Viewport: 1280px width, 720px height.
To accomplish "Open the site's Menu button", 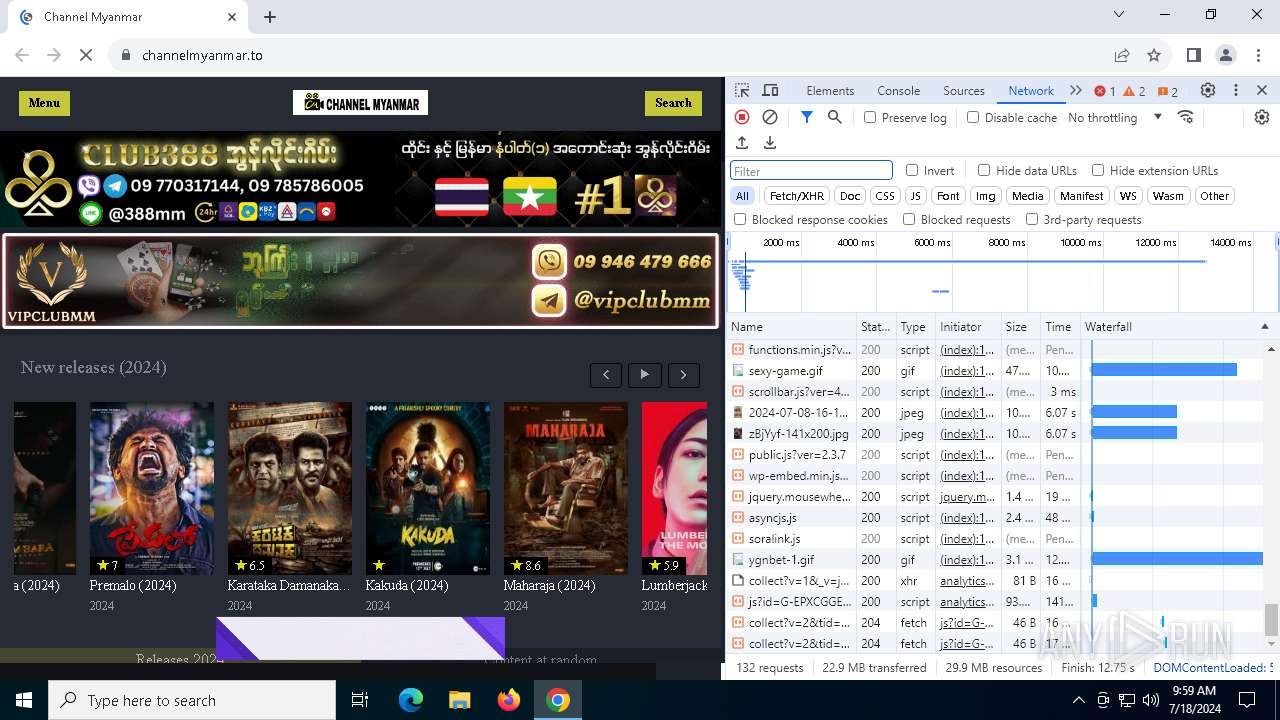I will click(44, 103).
